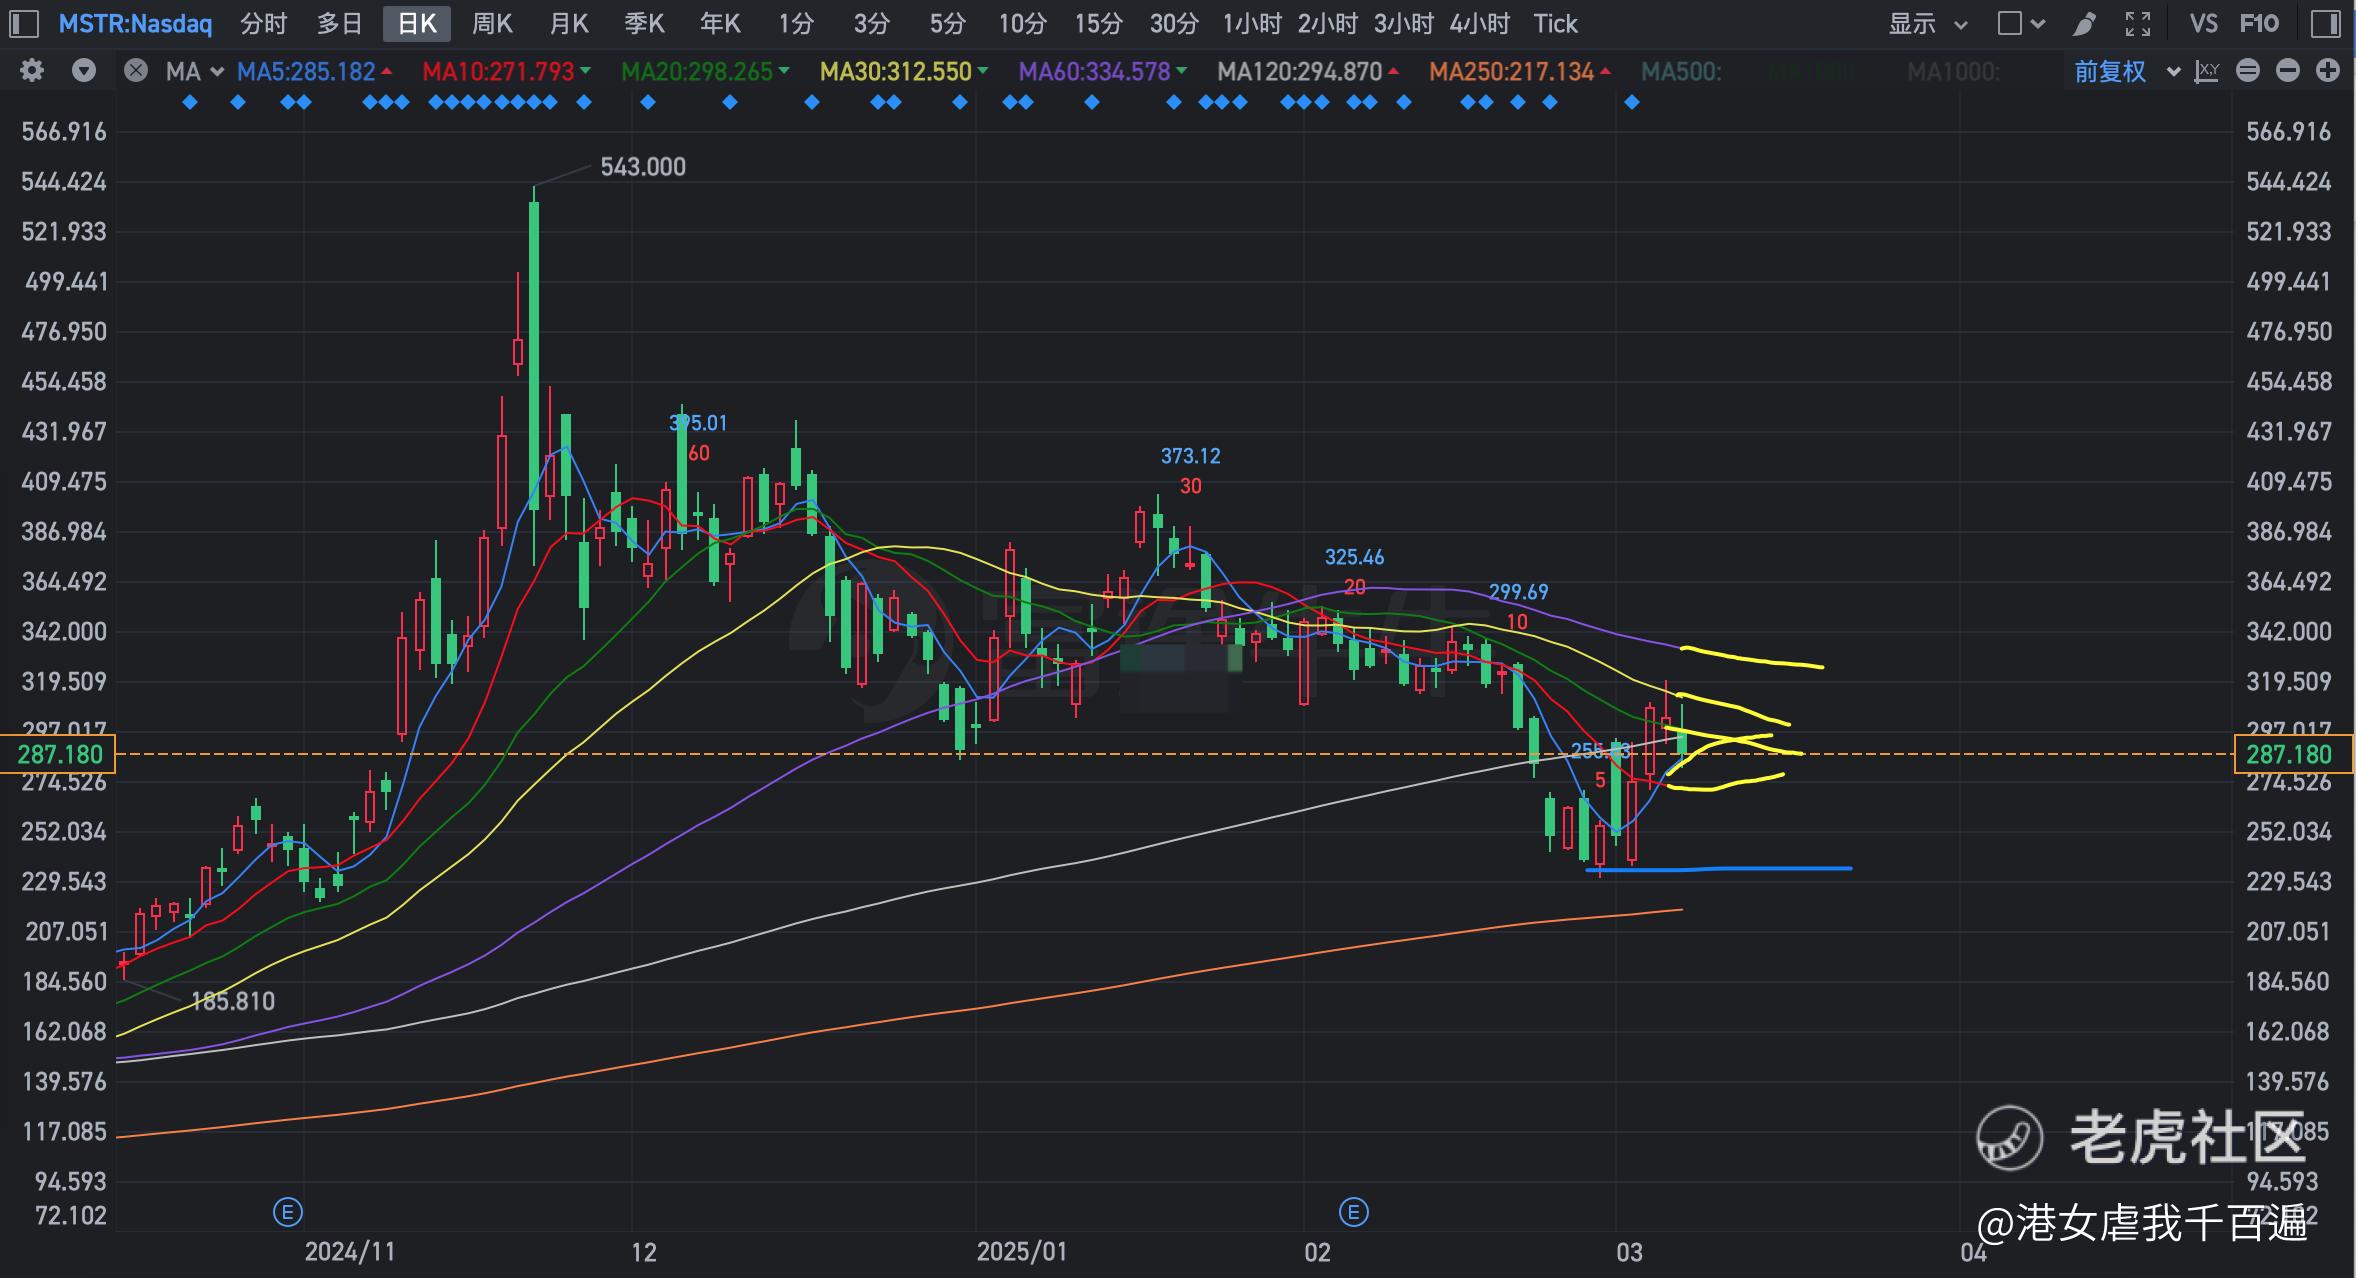Switch to the 分时 intraday tab

point(264,23)
